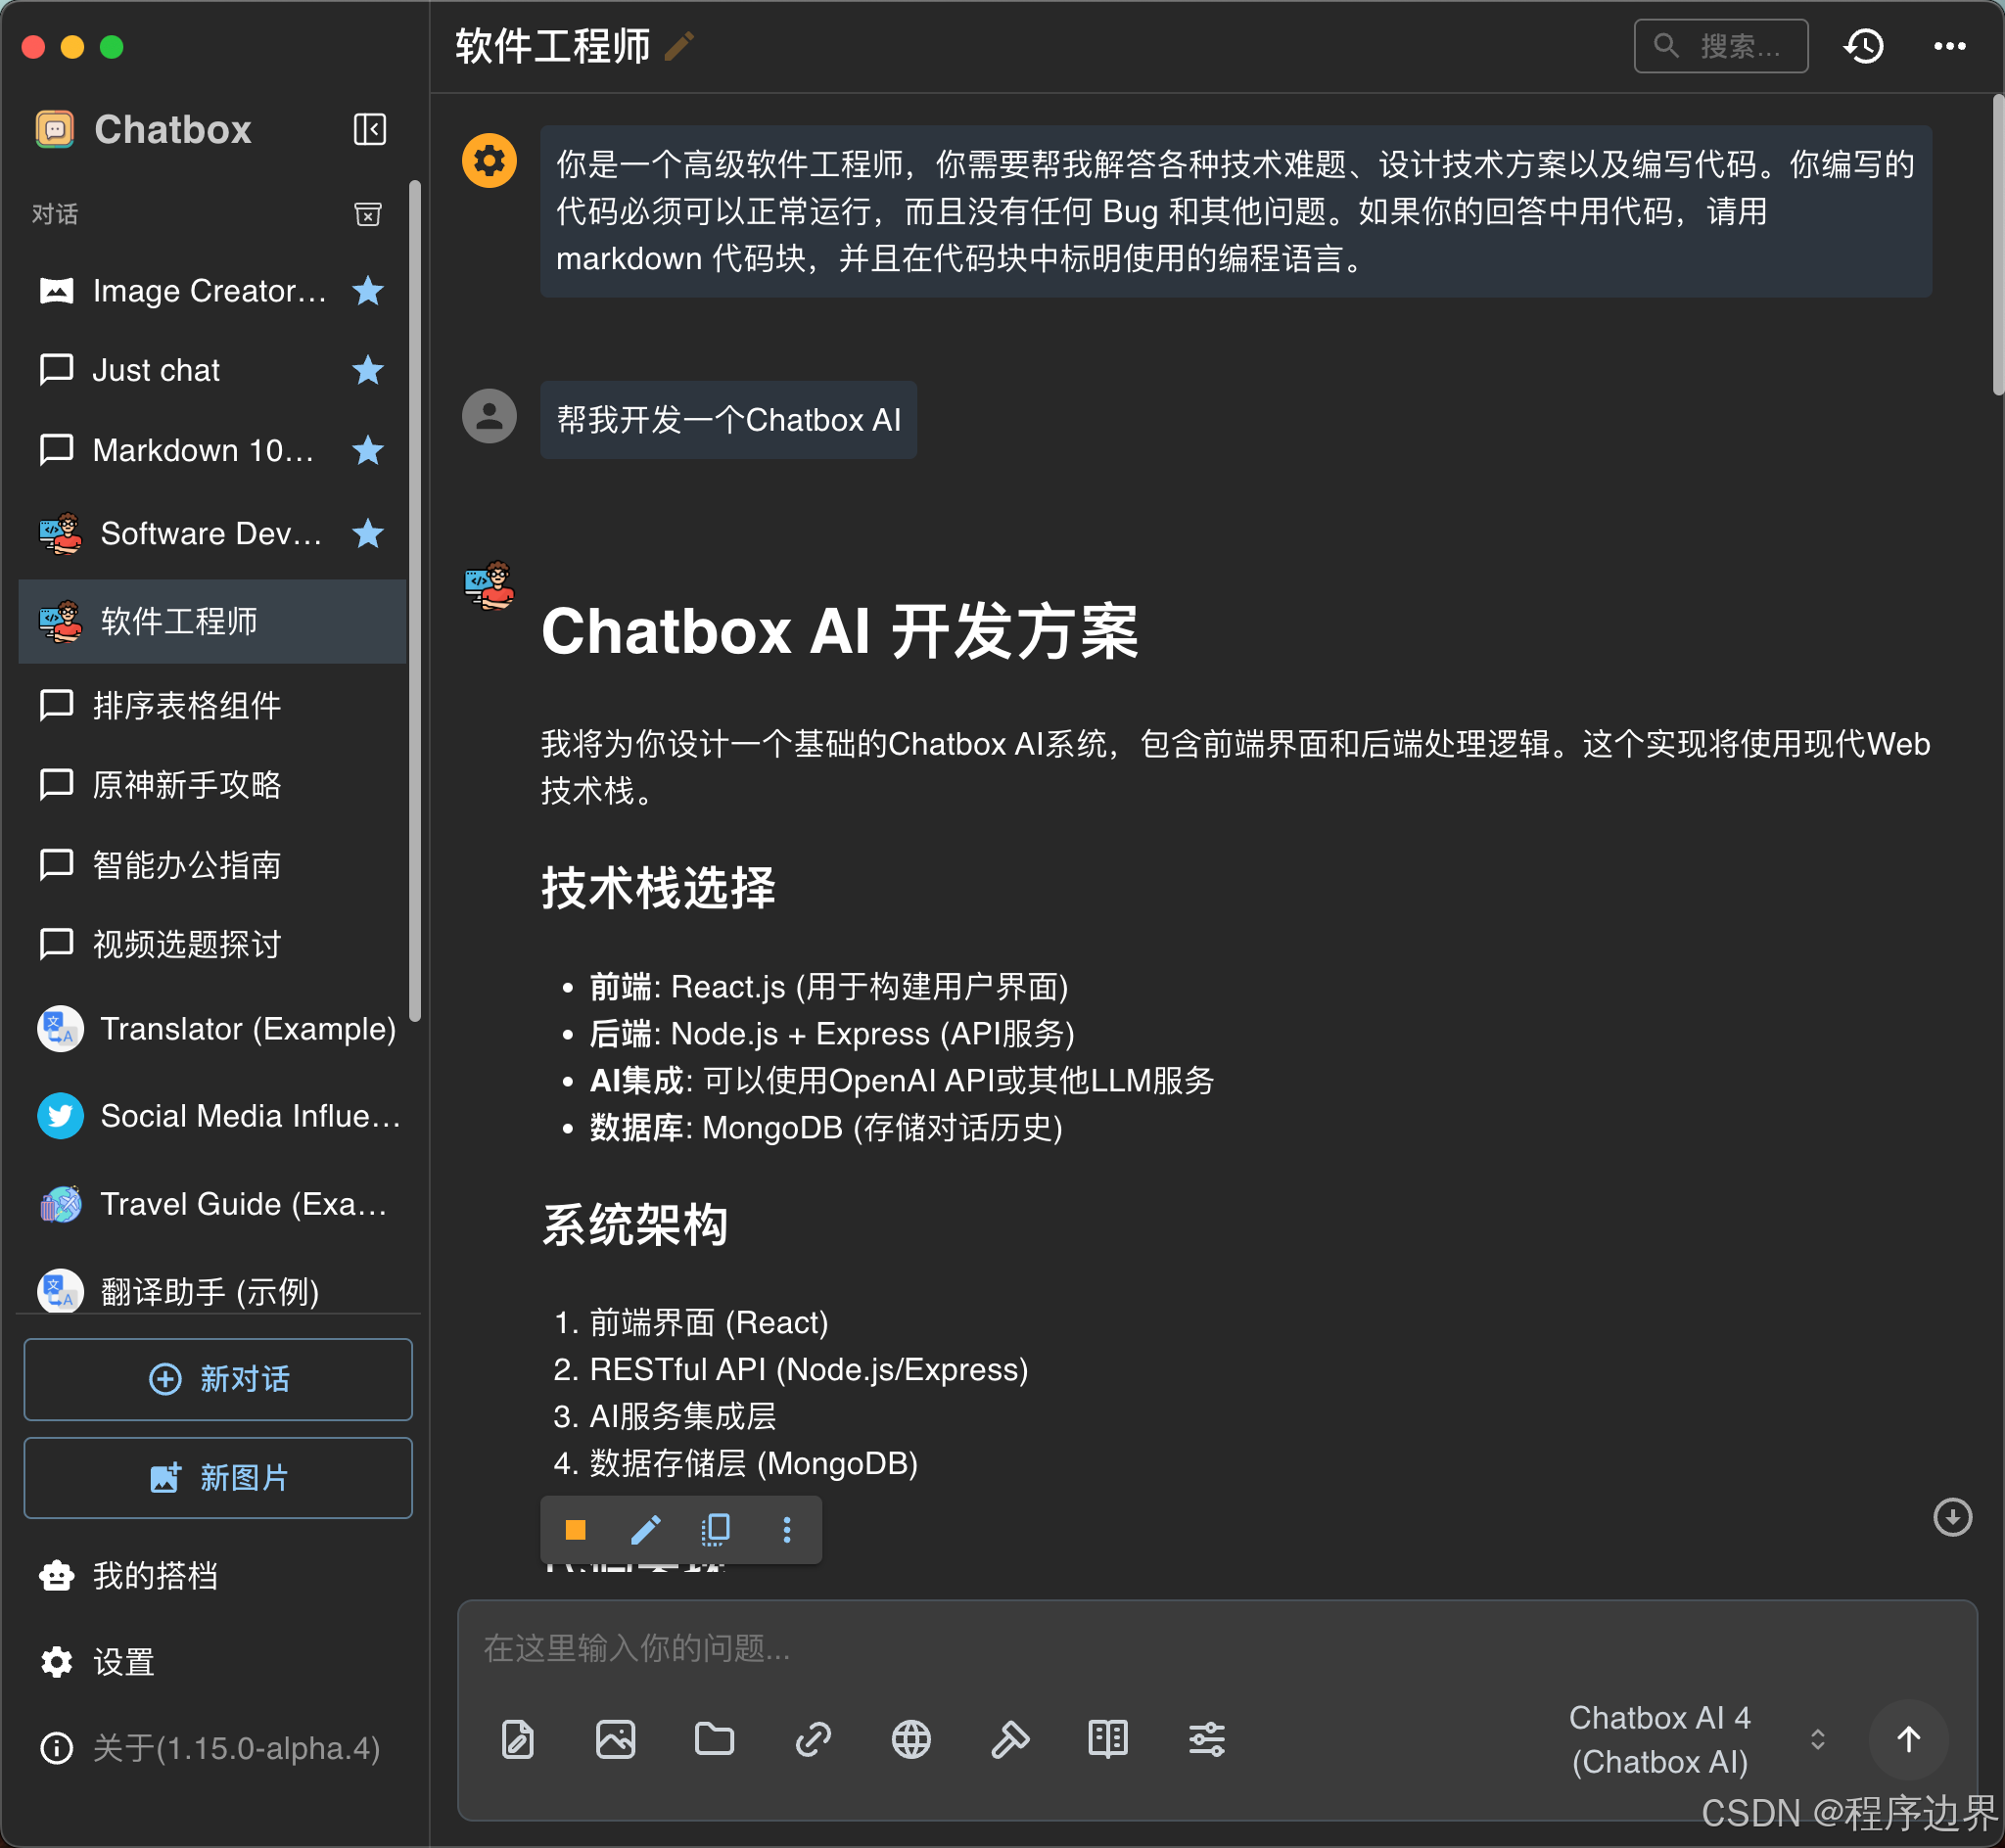Screen dimensions: 2005x1848
Task: Open the Travel Guide (Exa… conversation
Action: point(212,1204)
